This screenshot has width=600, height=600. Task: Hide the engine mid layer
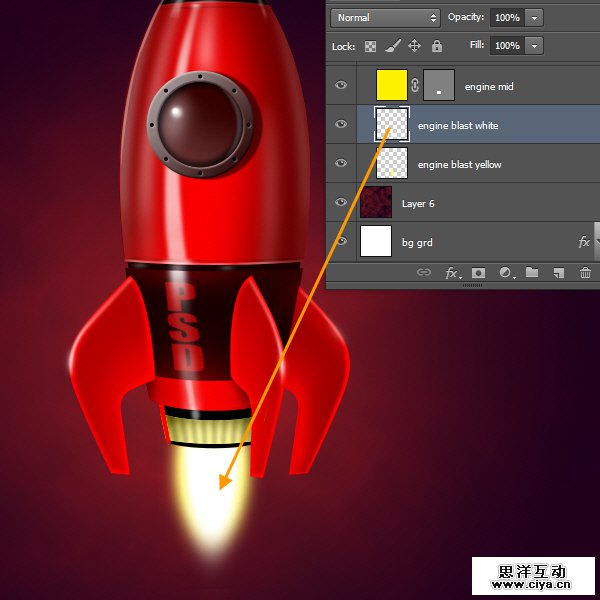click(341, 86)
